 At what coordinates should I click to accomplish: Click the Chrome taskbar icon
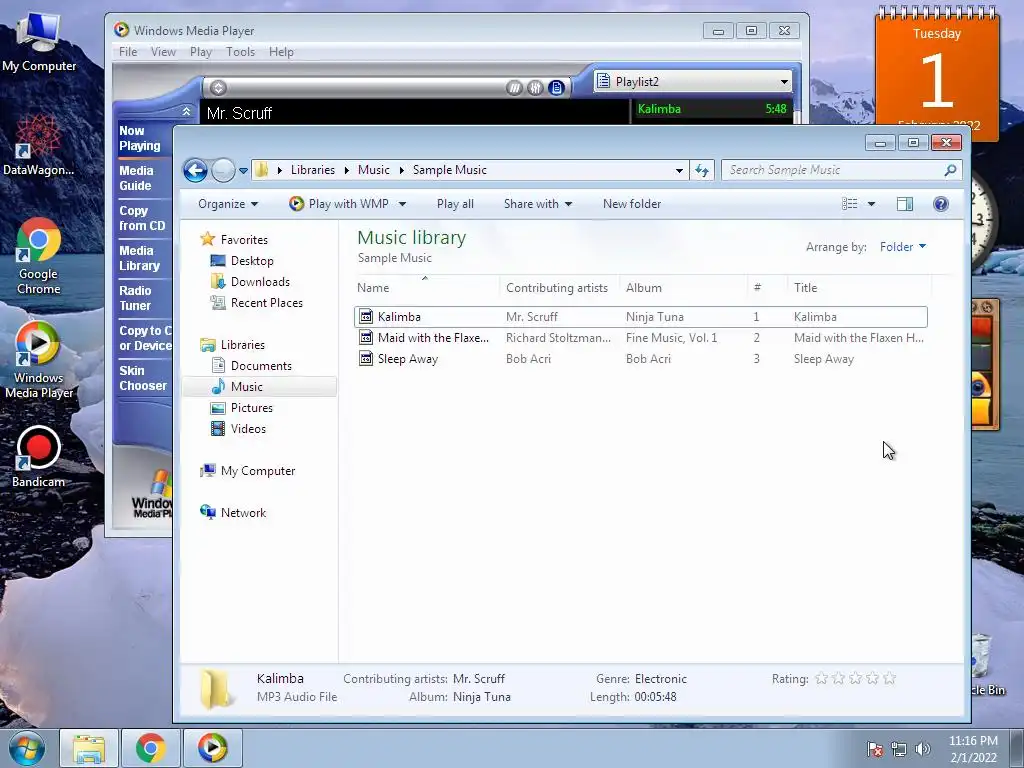[x=150, y=748]
